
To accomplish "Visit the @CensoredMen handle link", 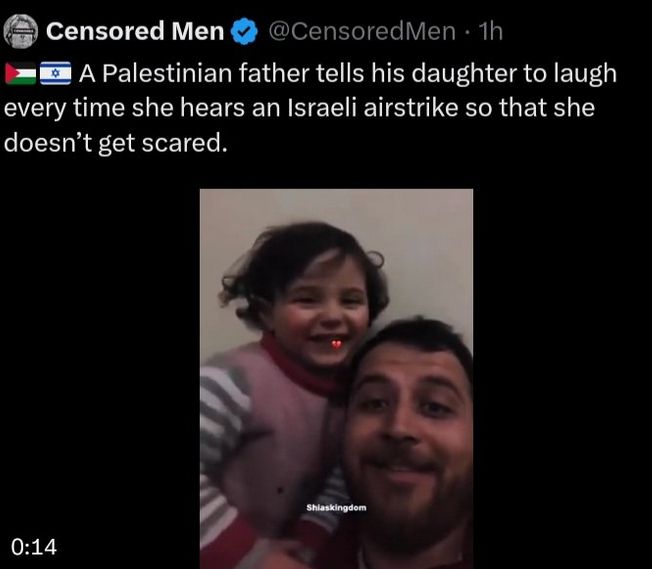I will point(362,31).
